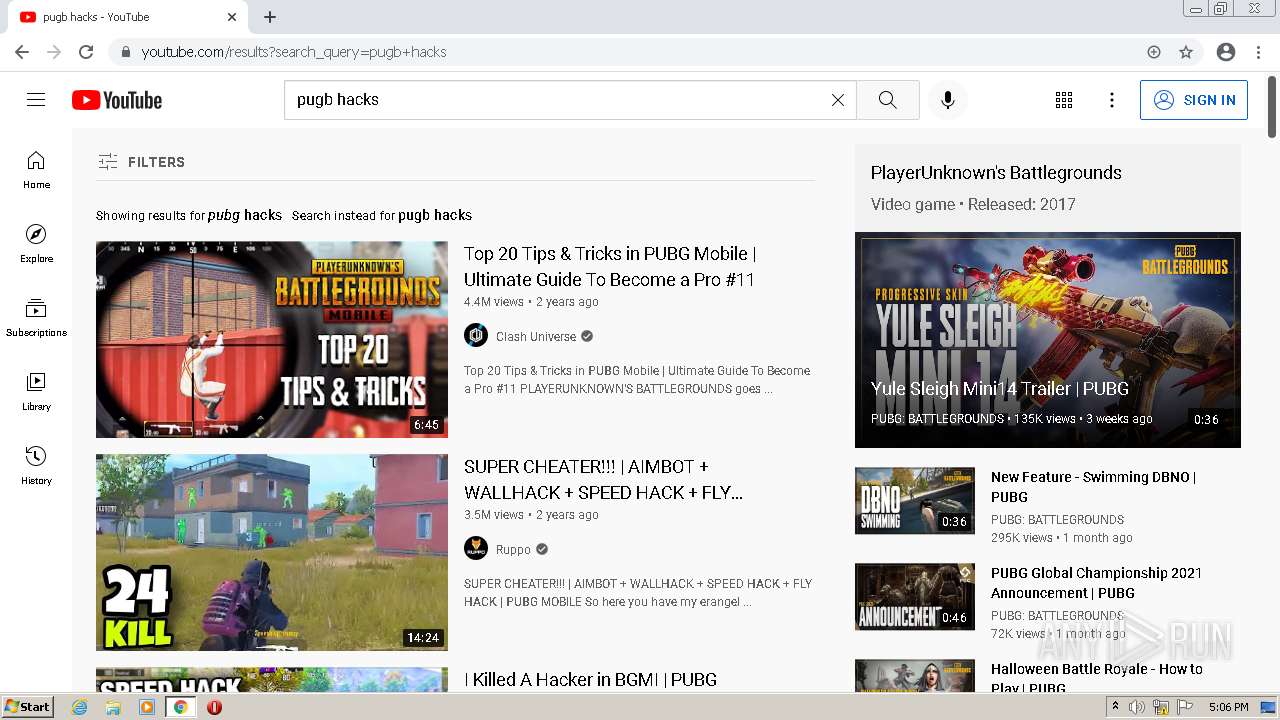This screenshot has width=1280, height=720.
Task: Open media player taskbar icon
Action: [x=147, y=707]
